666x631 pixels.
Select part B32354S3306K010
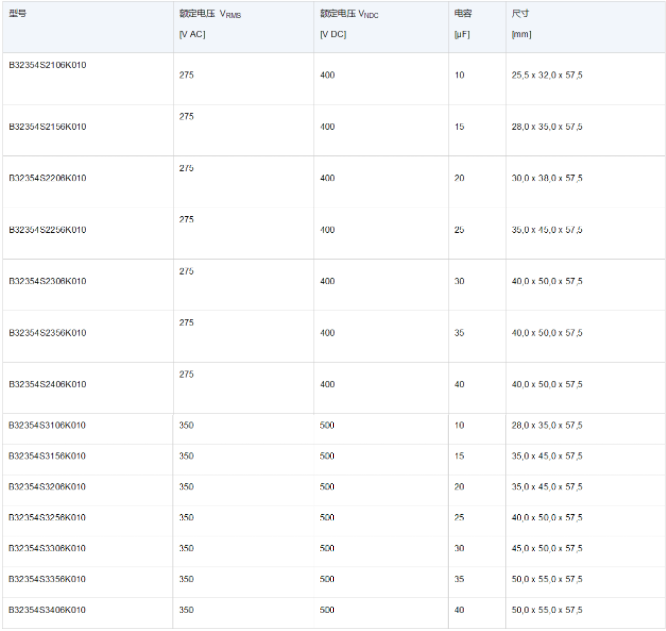pyautogui.click(x=47, y=548)
